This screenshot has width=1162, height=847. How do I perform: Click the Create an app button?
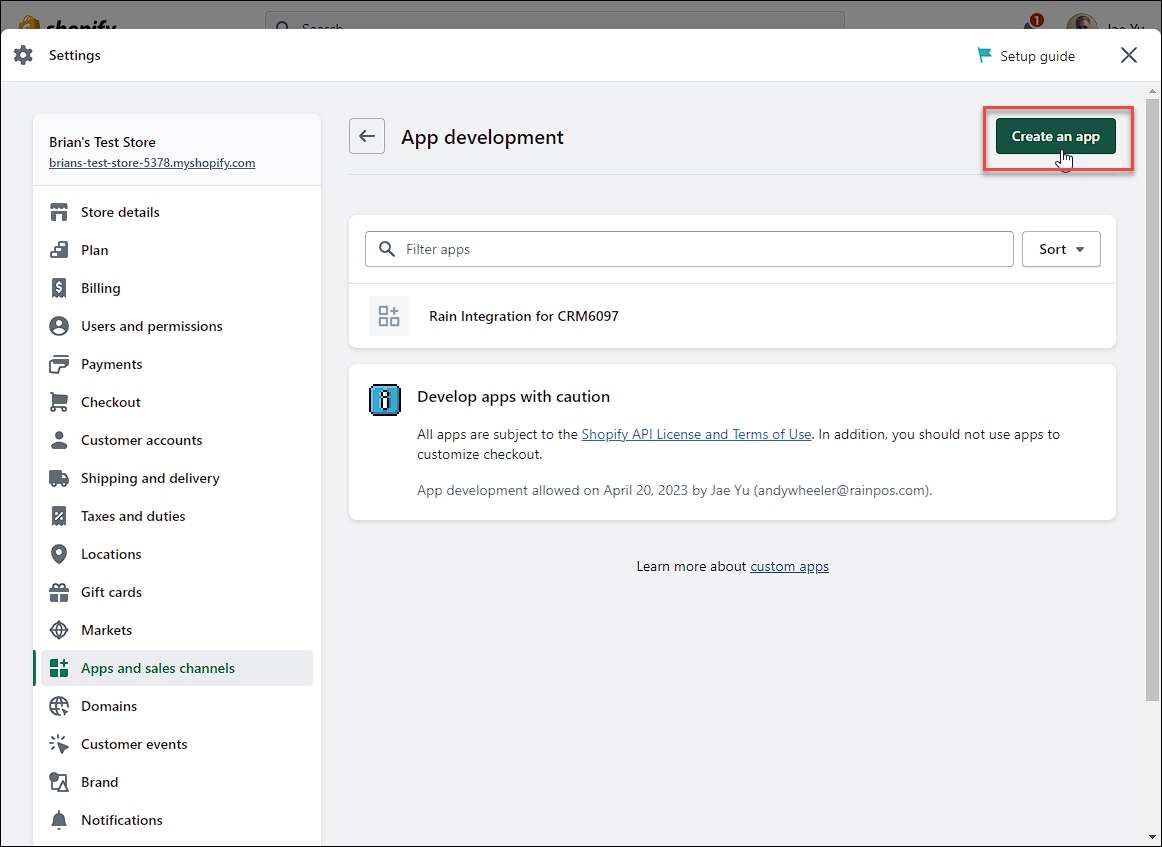pos(1055,136)
